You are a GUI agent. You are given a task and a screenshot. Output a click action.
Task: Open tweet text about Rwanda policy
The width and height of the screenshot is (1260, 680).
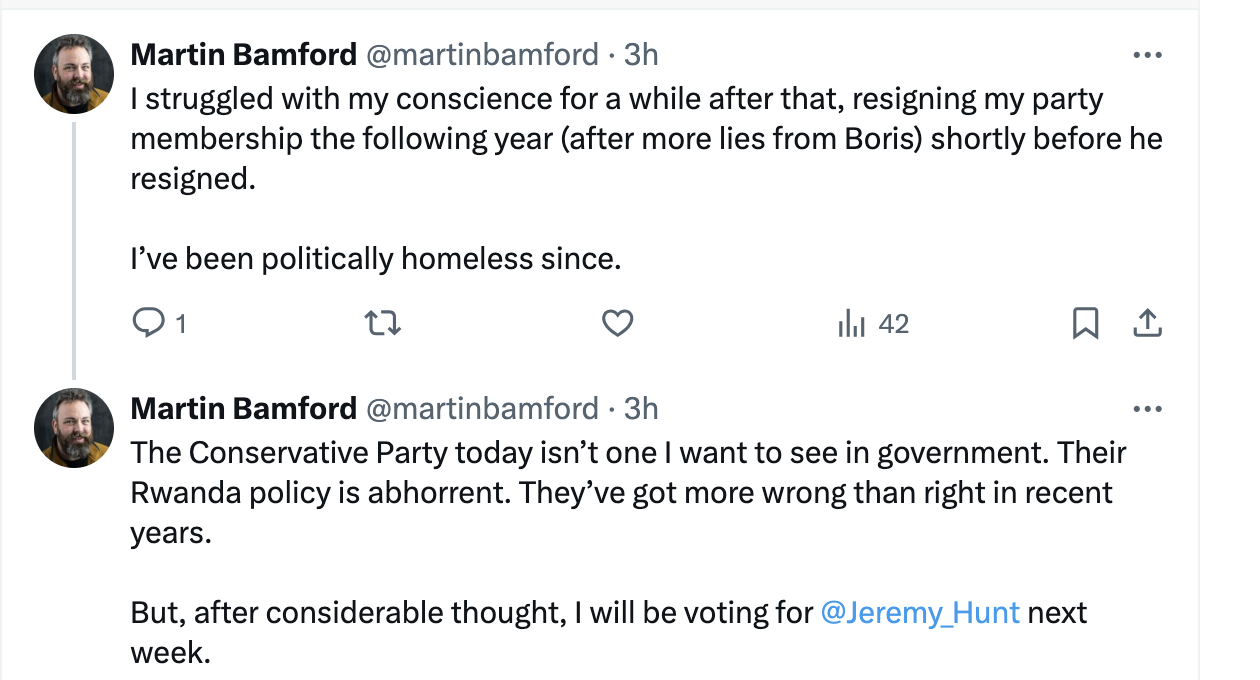click(x=620, y=492)
